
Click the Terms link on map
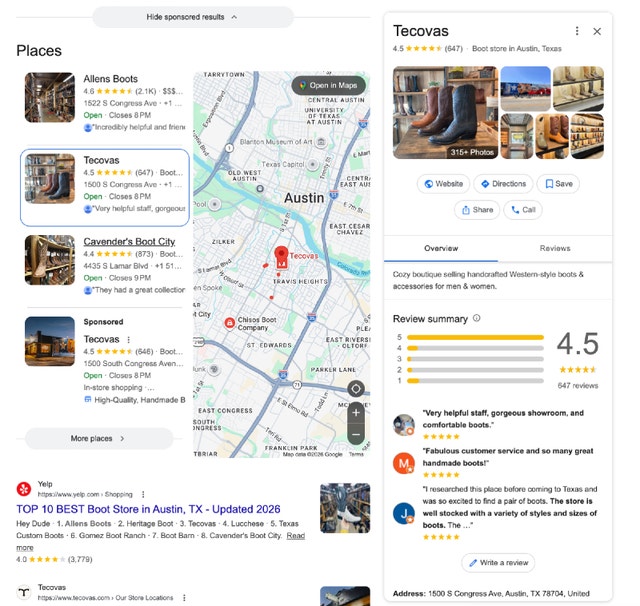pos(356,454)
